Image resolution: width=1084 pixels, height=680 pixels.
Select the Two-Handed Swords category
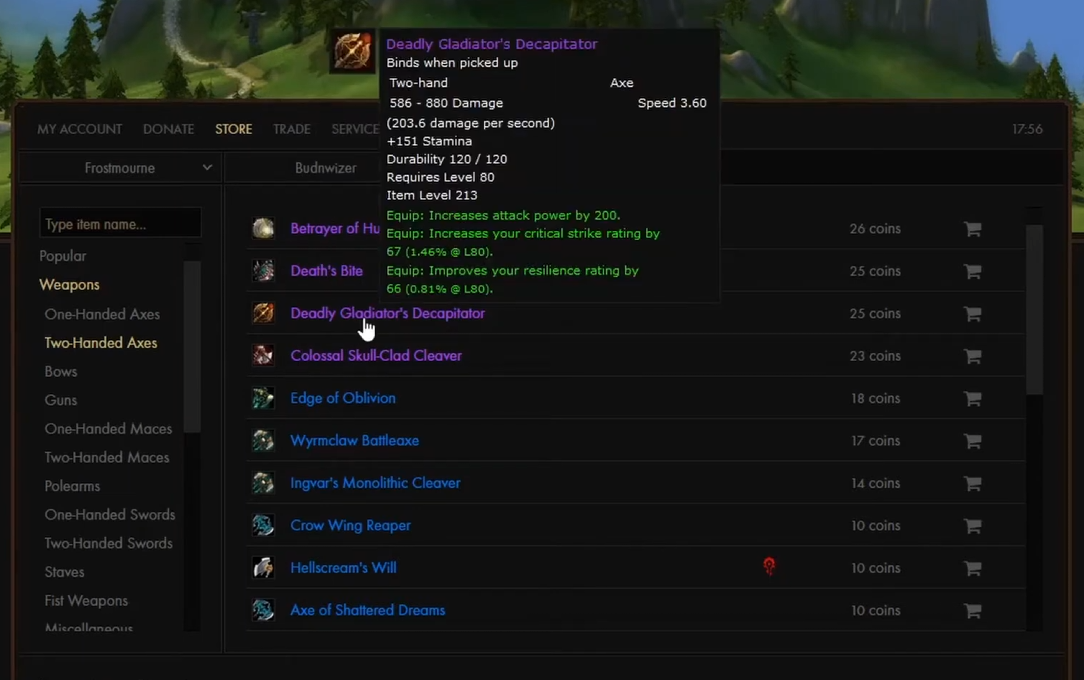(x=109, y=543)
